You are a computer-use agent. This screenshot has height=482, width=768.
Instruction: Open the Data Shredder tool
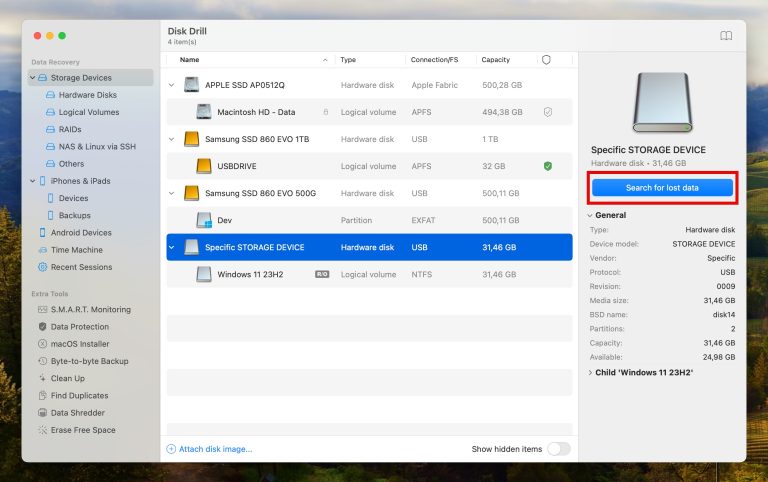pyautogui.click(x=77, y=413)
